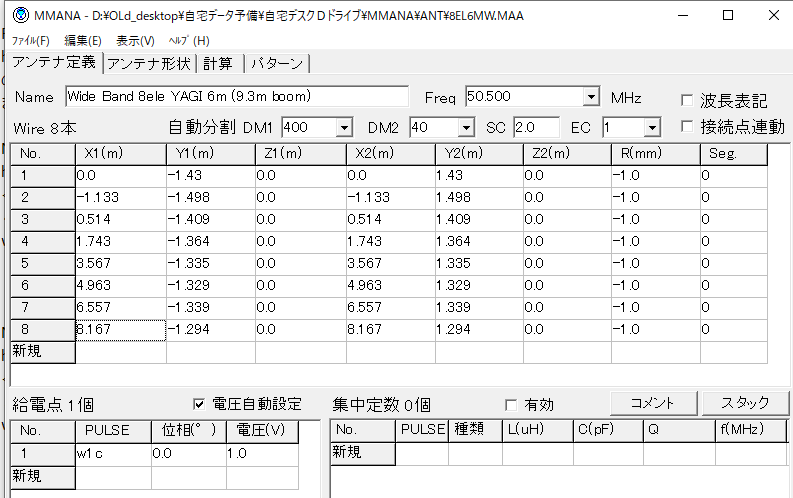
Task: Click the antenna Name text field
Action: pyautogui.click(x=237, y=97)
